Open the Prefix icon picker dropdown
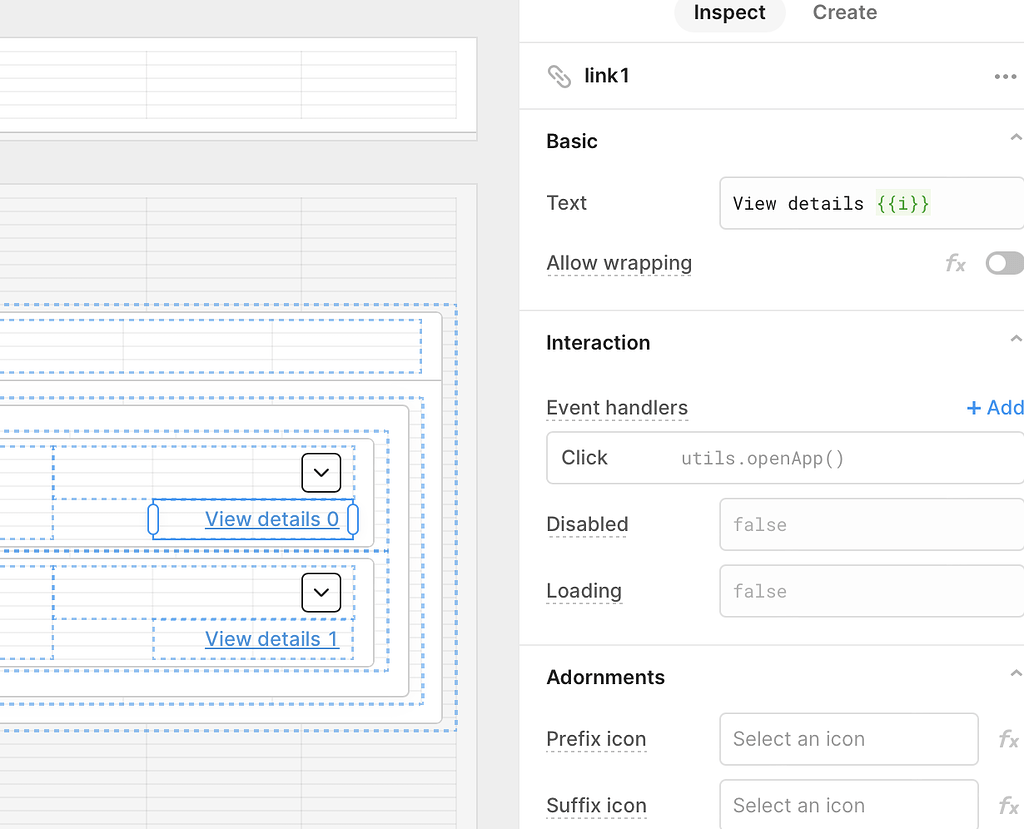This screenshot has height=829, width=1024. coord(848,739)
